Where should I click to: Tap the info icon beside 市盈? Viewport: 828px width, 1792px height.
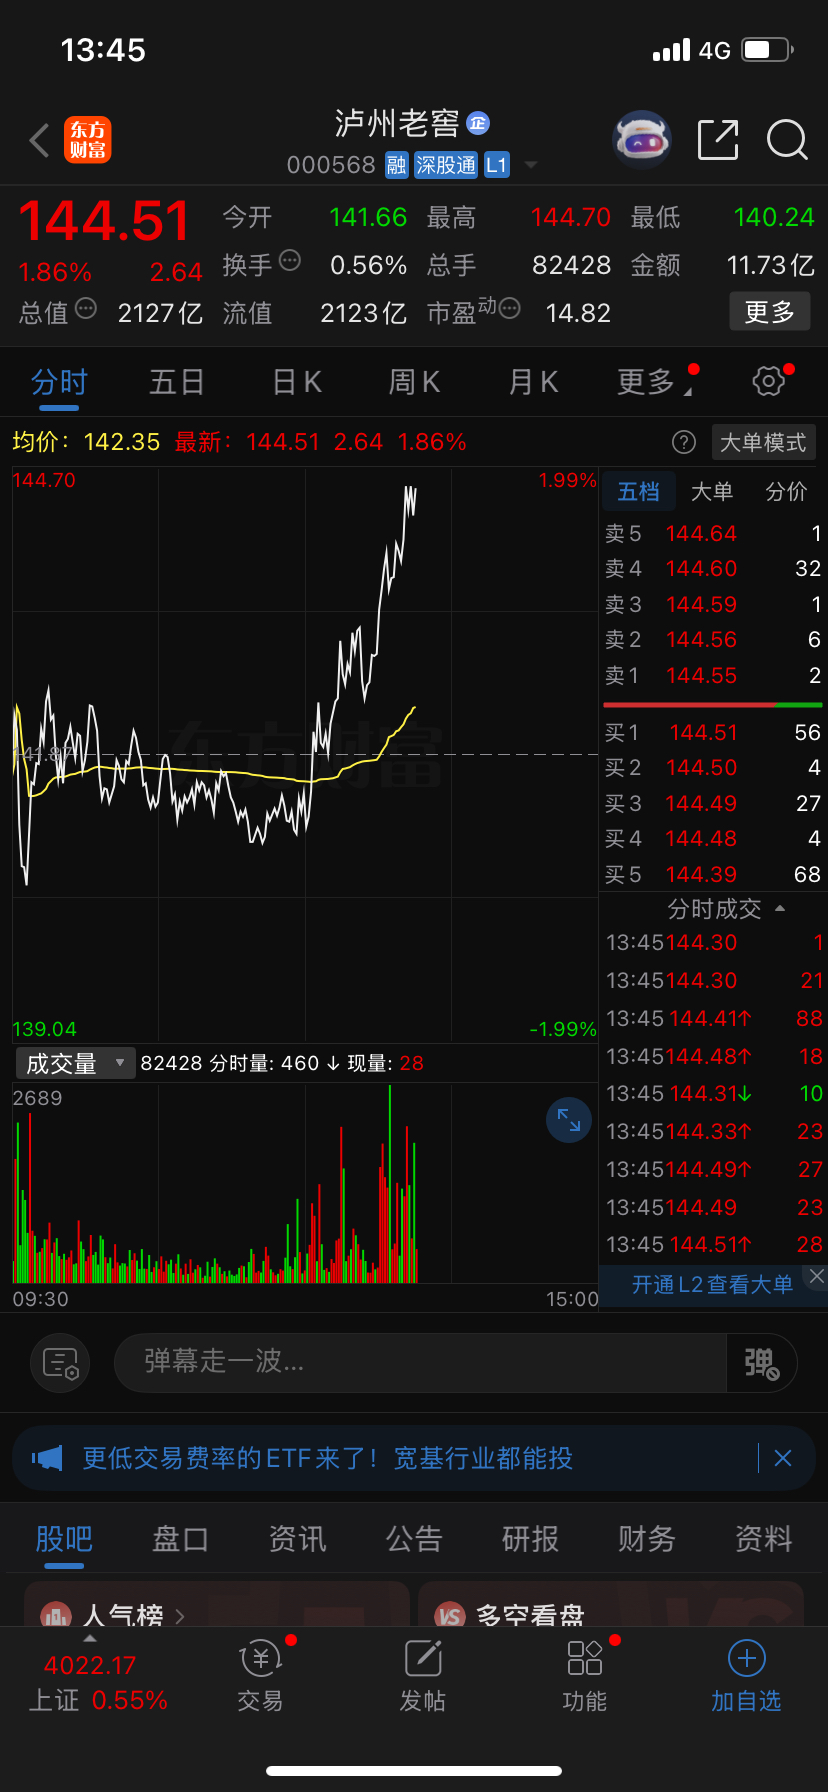pos(509,308)
